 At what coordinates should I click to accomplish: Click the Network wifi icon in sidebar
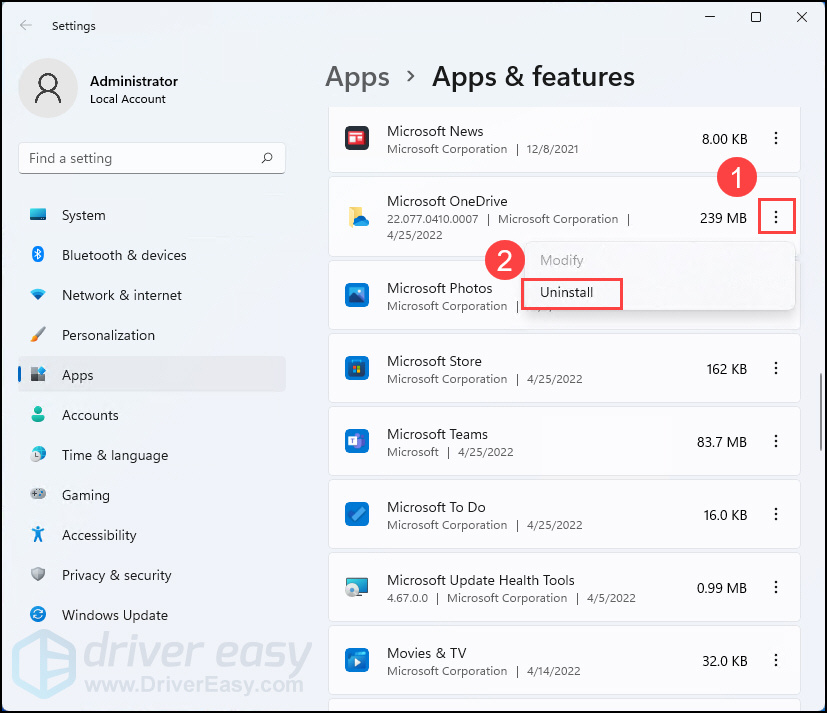(38, 294)
